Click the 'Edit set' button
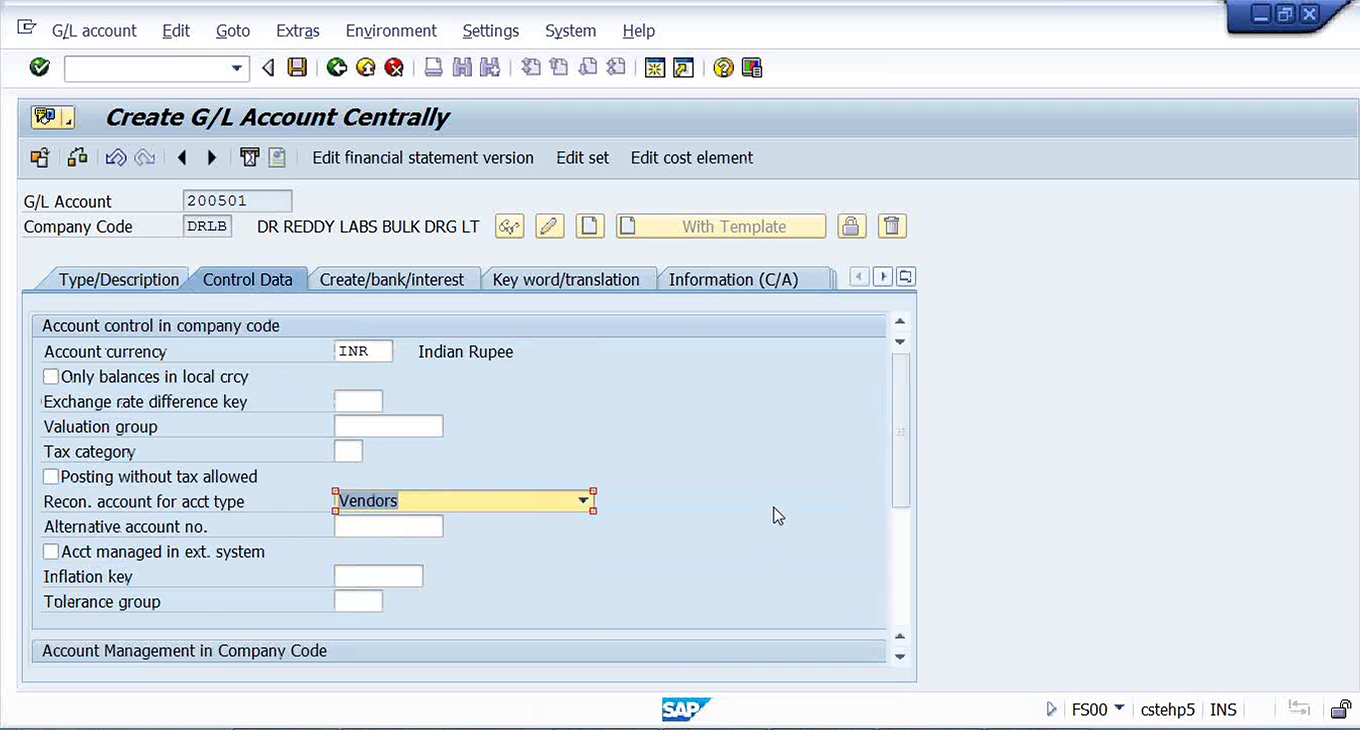This screenshot has width=1360, height=730. pyautogui.click(x=583, y=157)
